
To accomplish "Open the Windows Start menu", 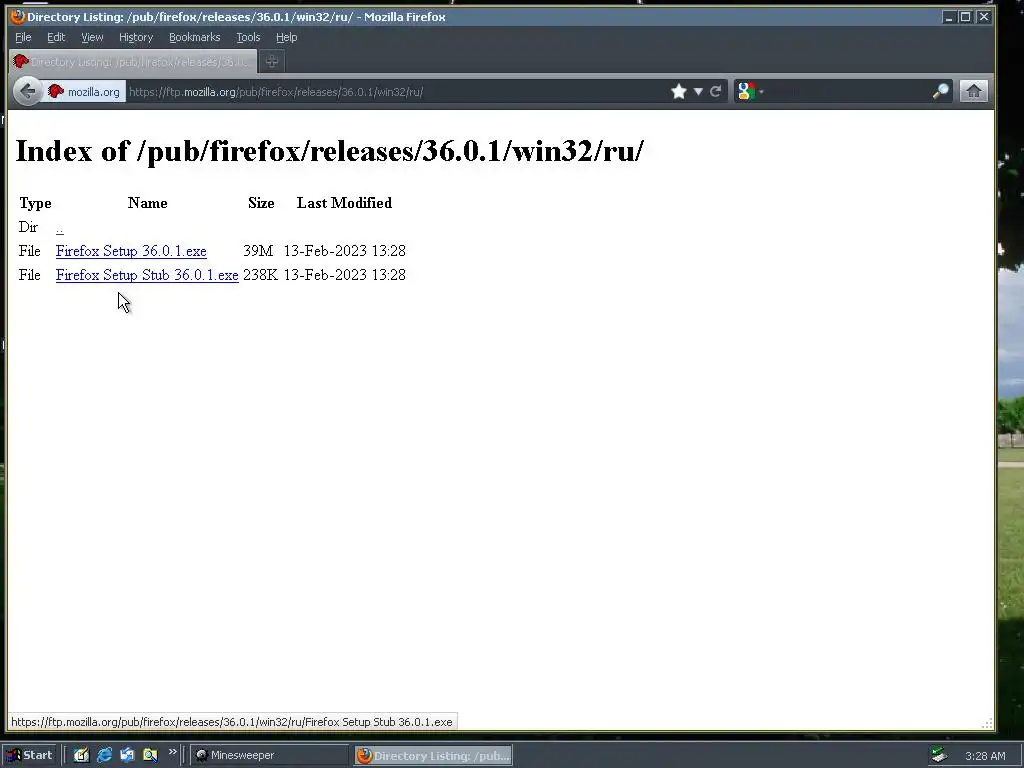I will point(30,756).
